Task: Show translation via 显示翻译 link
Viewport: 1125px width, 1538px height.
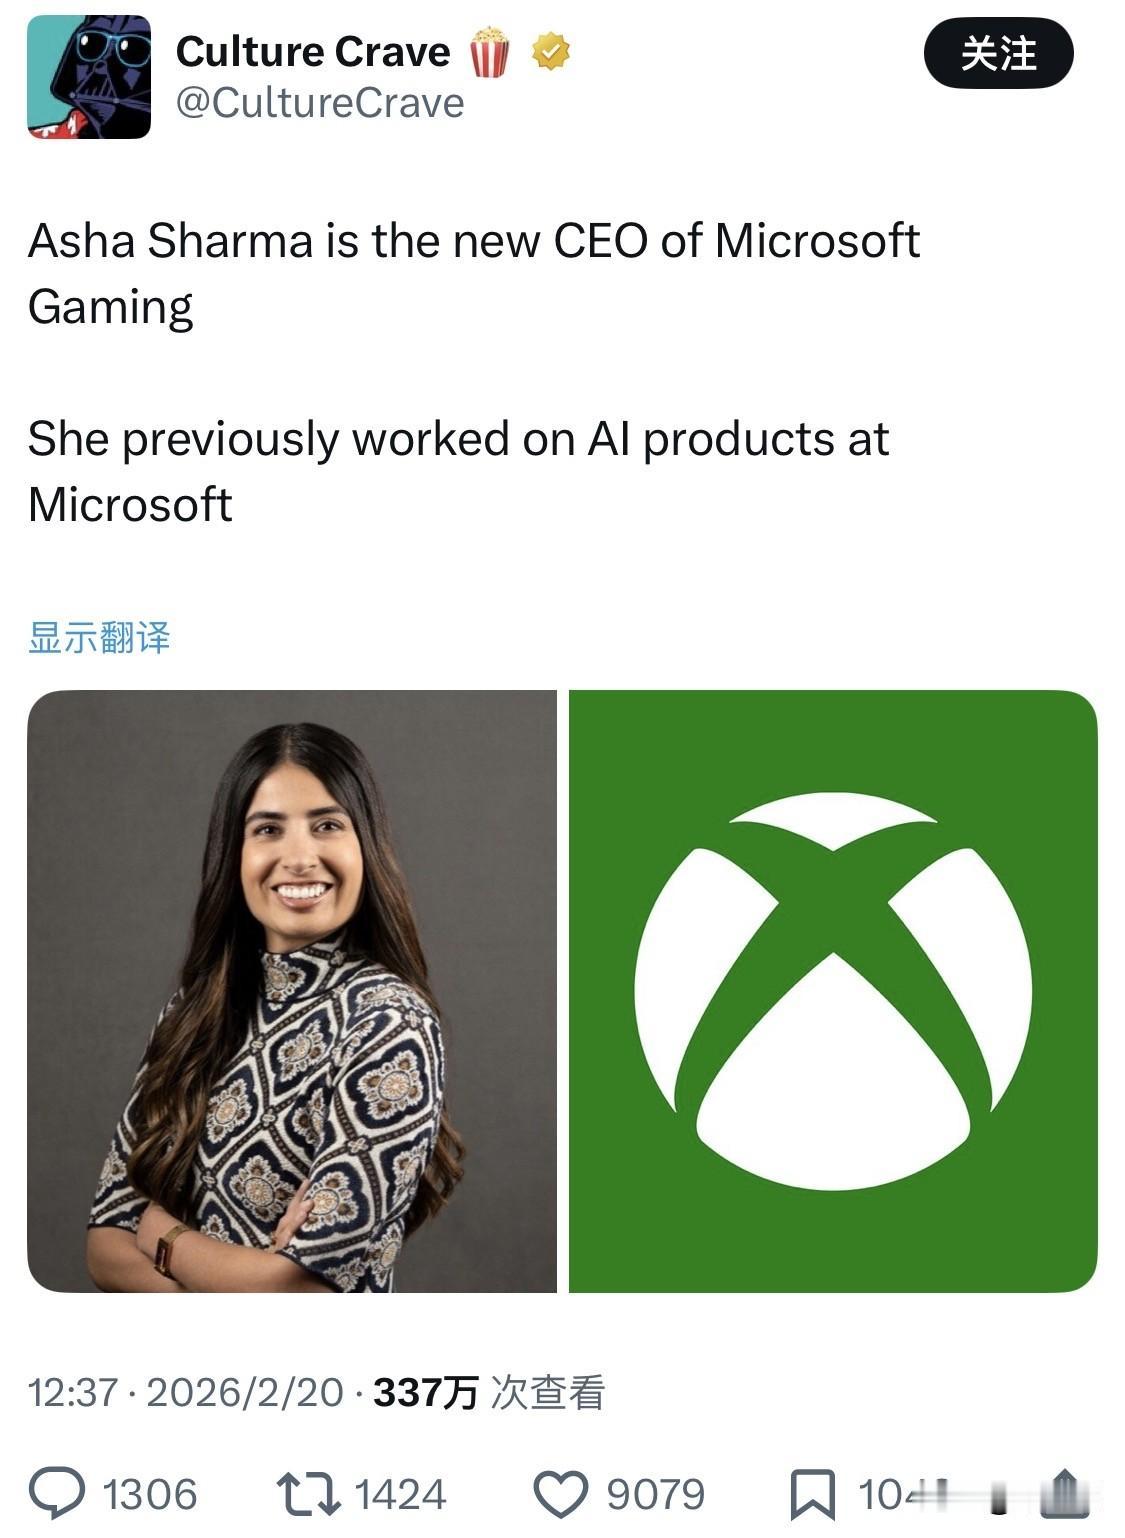Action: coord(99,637)
